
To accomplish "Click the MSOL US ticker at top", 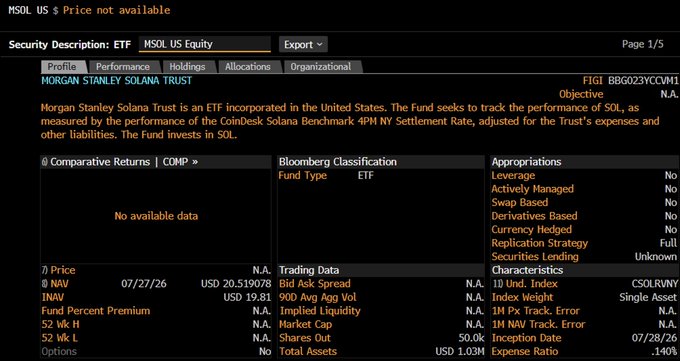I will pos(28,10).
